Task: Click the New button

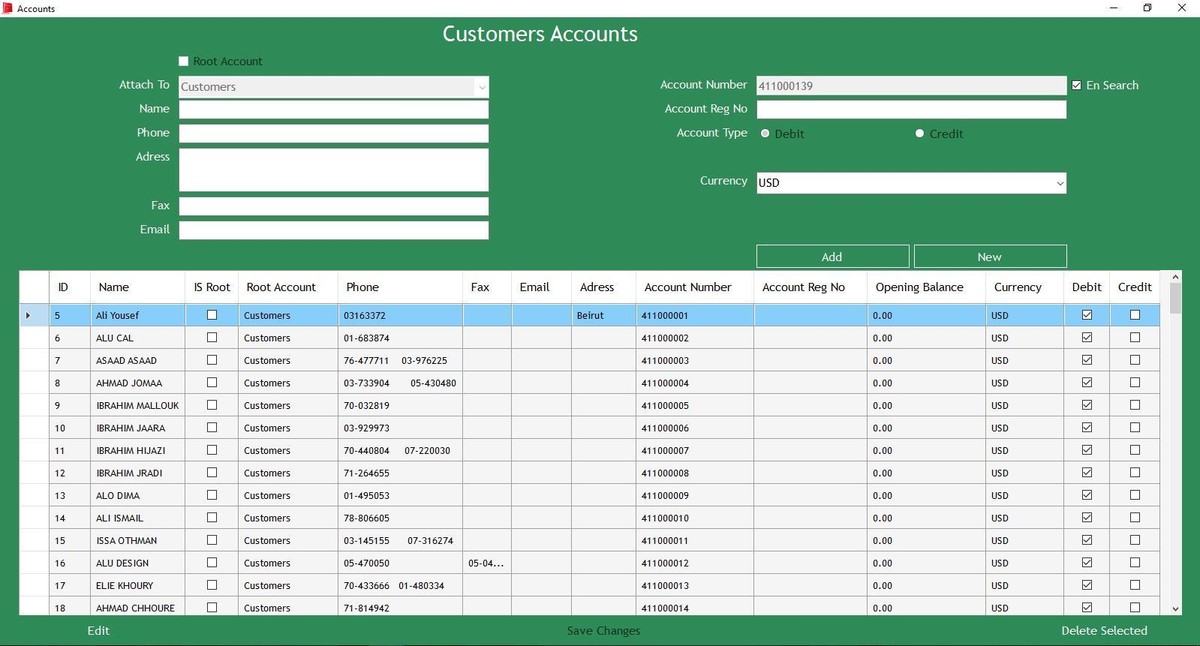Action: pos(989,257)
